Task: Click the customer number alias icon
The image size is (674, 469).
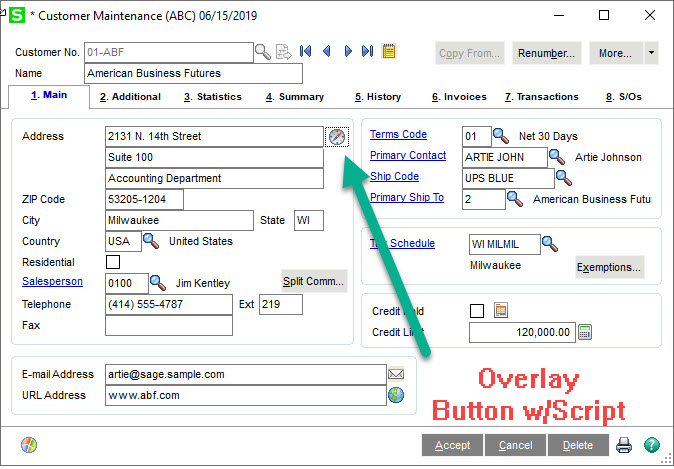Action: coord(284,52)
